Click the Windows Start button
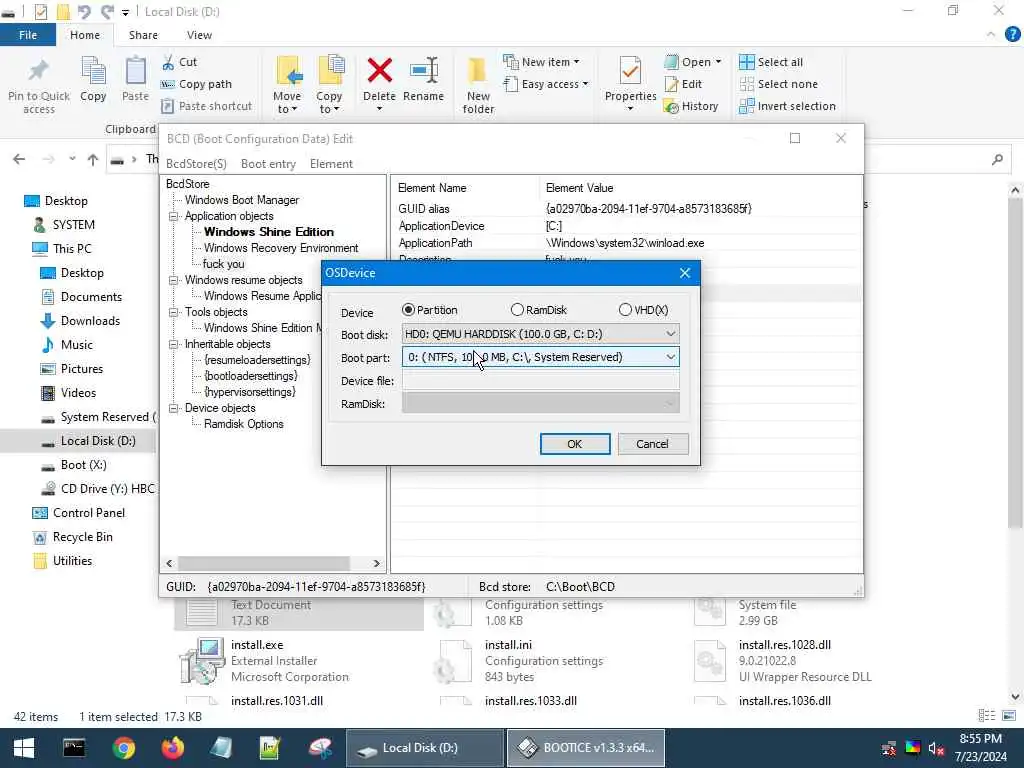The width and height of the screenshot is (1024, 768). pyautogui.click(x=24, y=748)
